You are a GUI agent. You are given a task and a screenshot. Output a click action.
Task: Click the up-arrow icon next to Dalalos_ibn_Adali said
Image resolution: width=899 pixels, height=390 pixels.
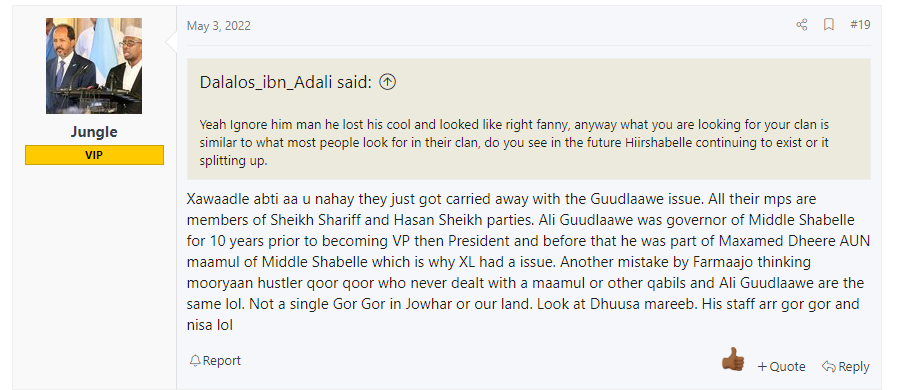point(388,83)
